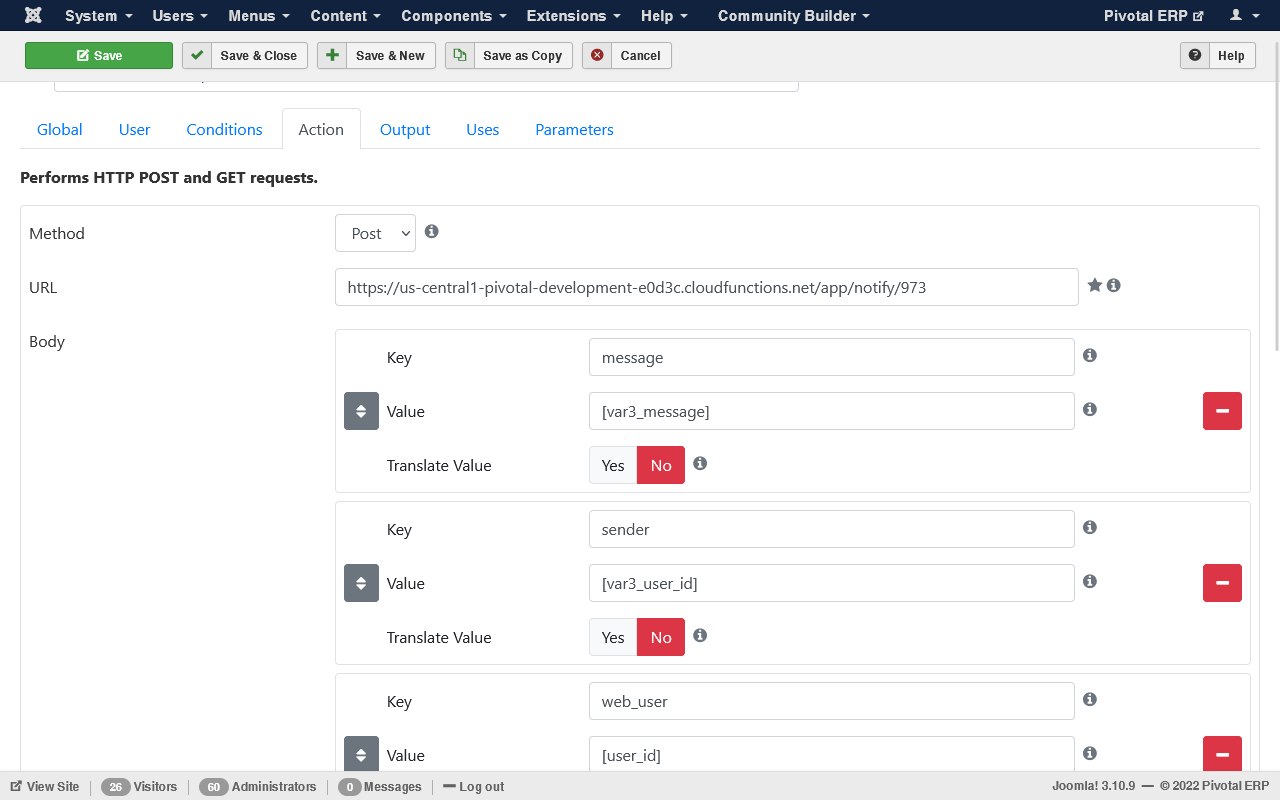The image size is (1280, 800).
Task: Click the Joomla logo icon
Action: (33, 15)
